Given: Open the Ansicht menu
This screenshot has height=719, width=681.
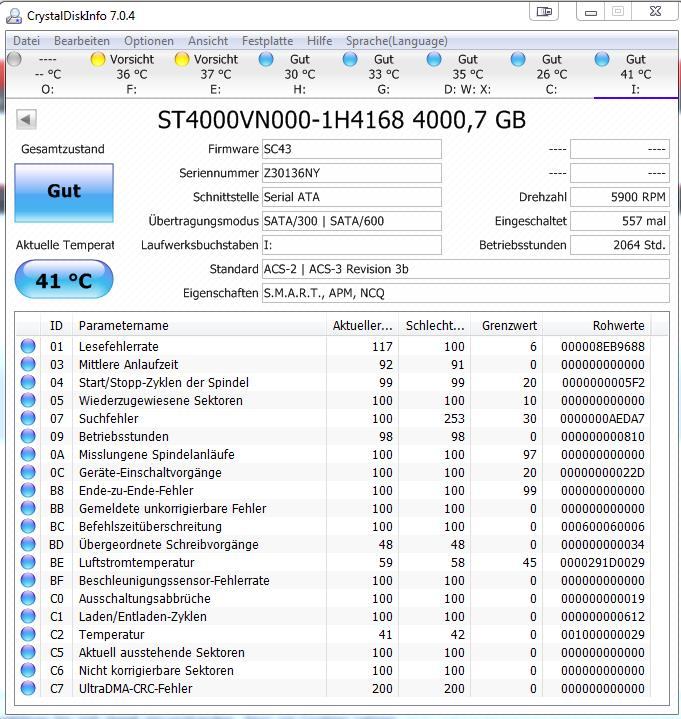Looking at the screenshot, I should pos(208,41).
